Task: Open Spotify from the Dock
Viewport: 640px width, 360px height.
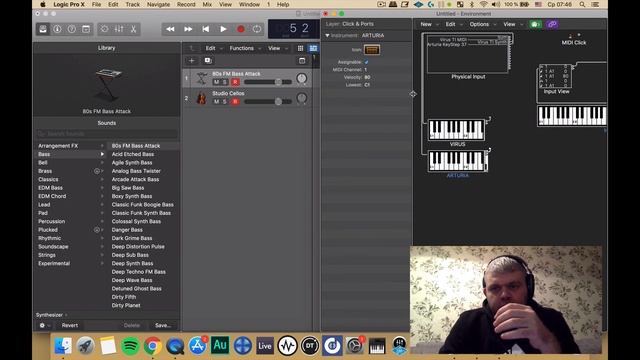Action: pyautogui.click(x=130, y=346)
